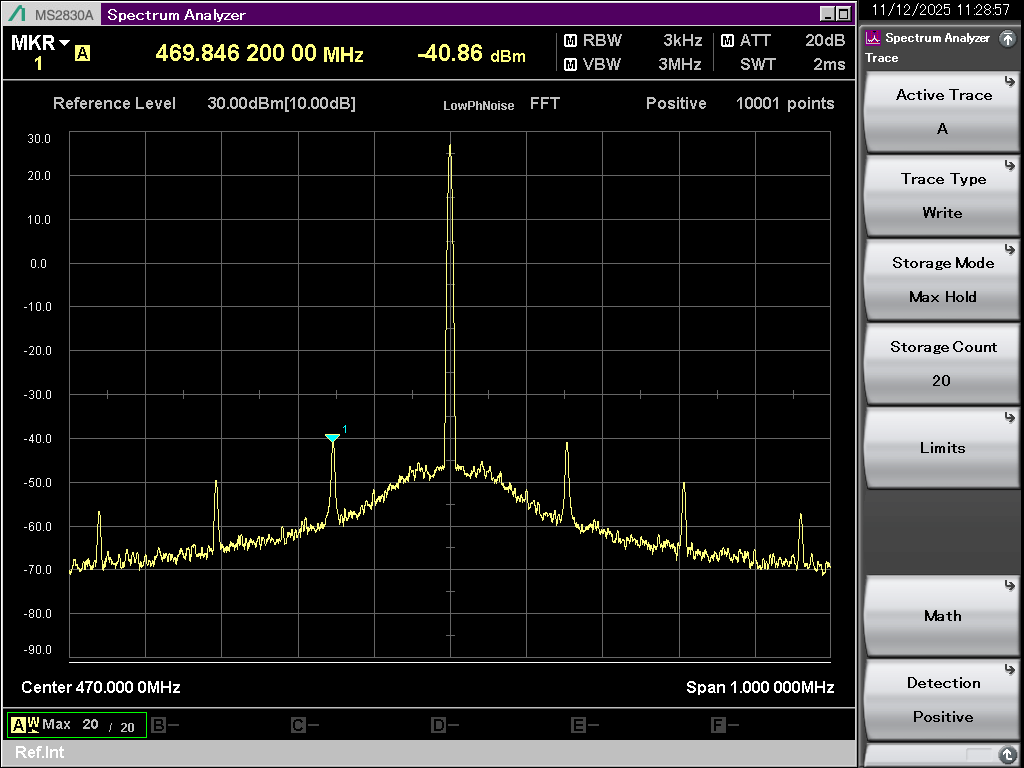Viewport: 1024px width, 768px height.
Task: Select the Trace menu label
Action: pyautogui.click(x=880, y=58)
